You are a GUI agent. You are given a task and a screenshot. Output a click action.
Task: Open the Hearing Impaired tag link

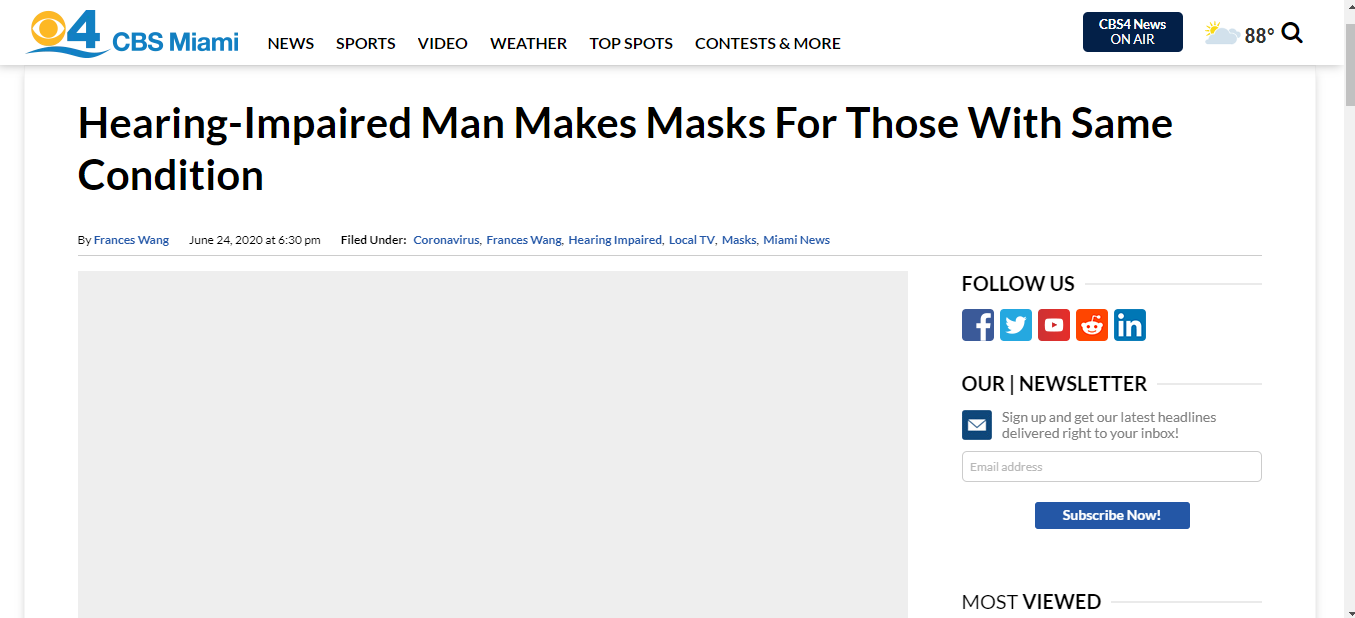(615, 240)
